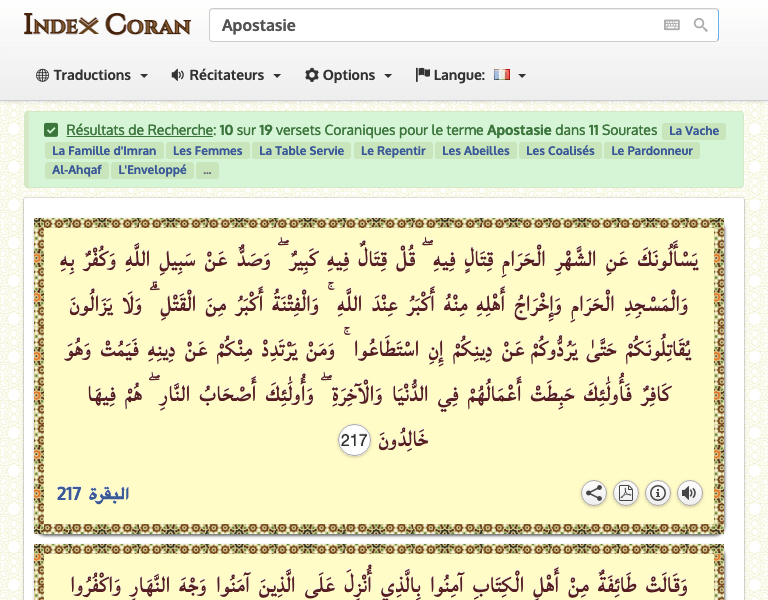
Task: Expand the Récitateurs dropdown menu
Action: click(226, 75)
